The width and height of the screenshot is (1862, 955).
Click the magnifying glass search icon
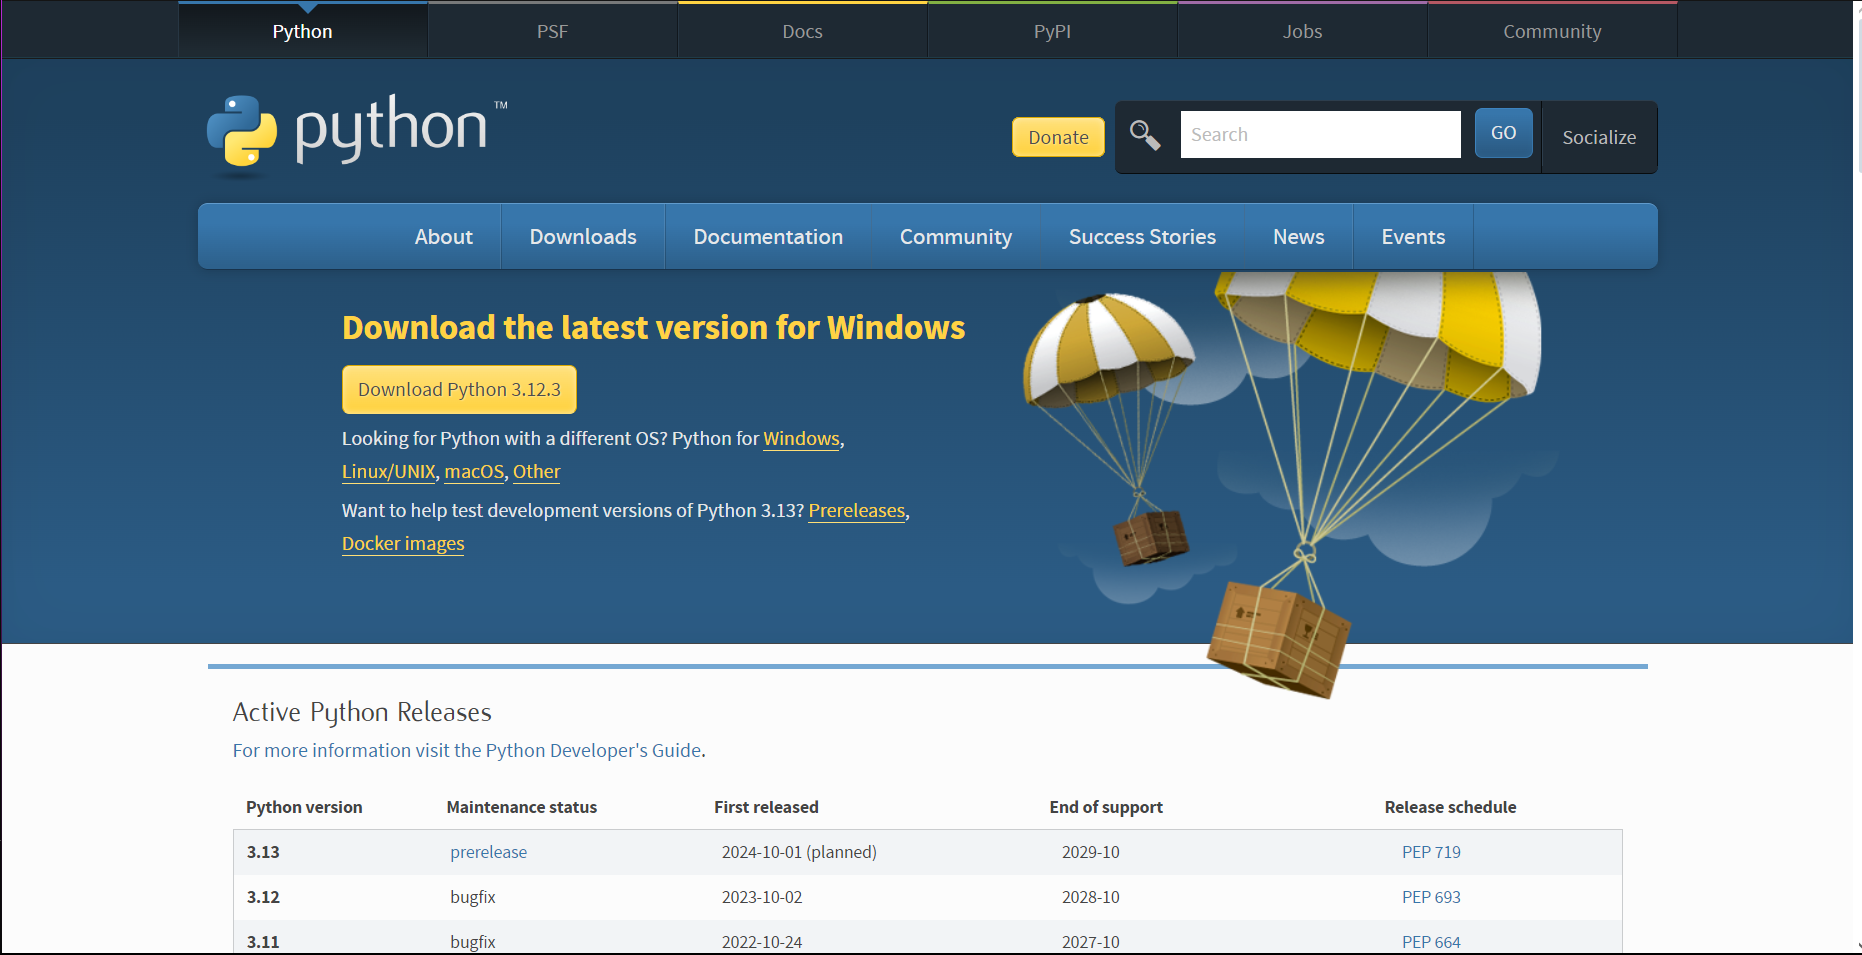point(1145,135)
